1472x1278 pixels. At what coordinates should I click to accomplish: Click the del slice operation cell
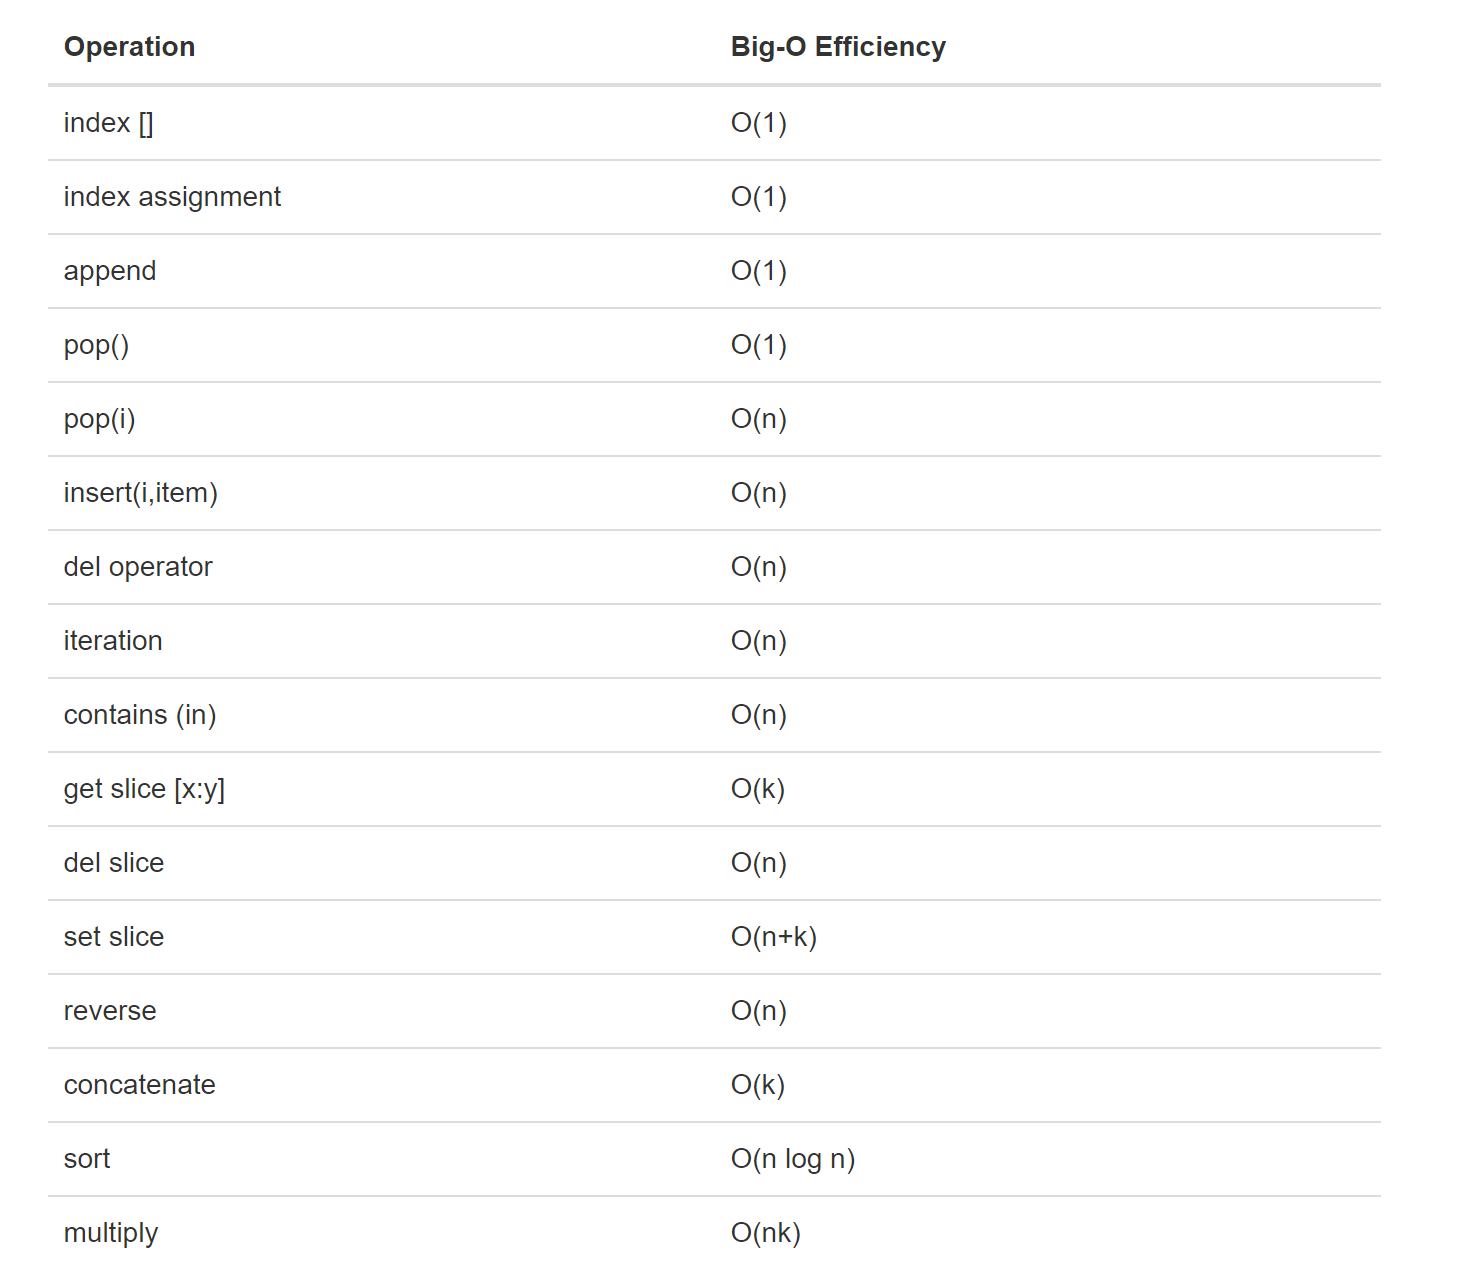coord(114,863)
